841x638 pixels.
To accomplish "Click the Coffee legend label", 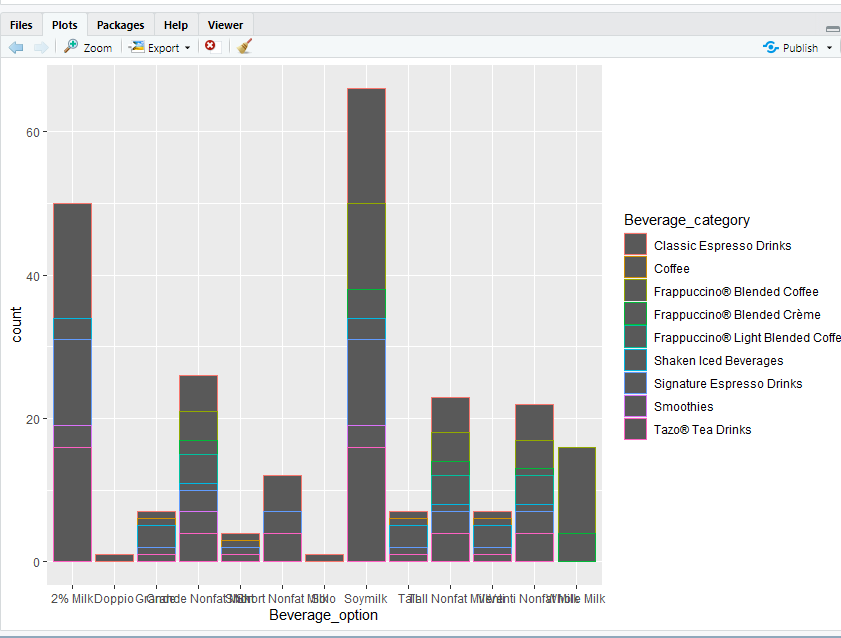I will 672,269.
